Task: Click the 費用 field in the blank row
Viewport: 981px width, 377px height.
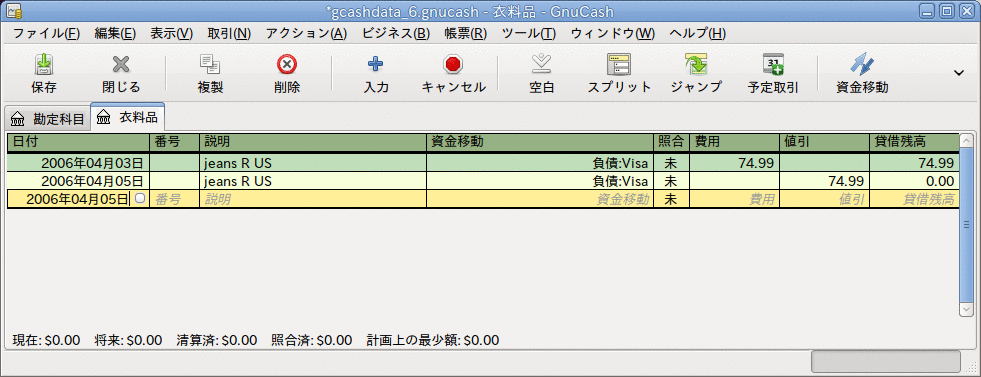Action: 734,199
